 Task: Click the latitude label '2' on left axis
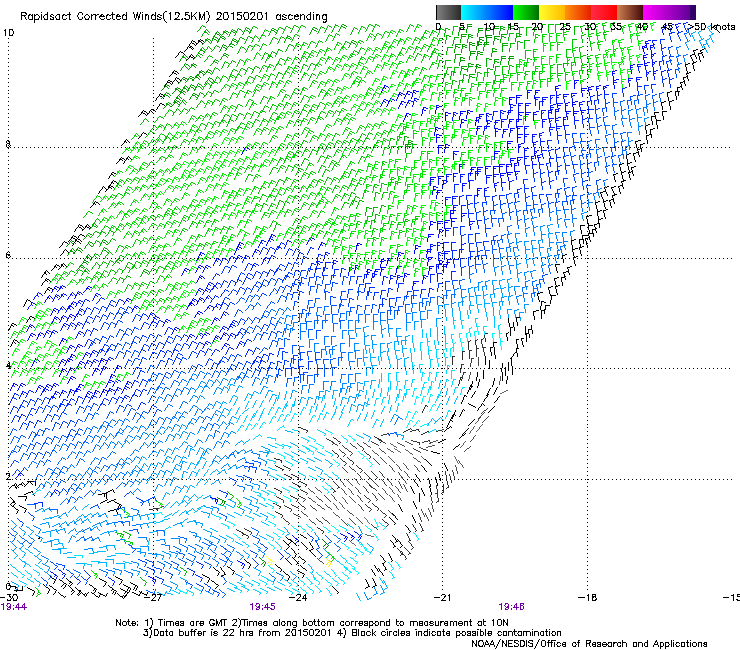click(x=8, y=476)
